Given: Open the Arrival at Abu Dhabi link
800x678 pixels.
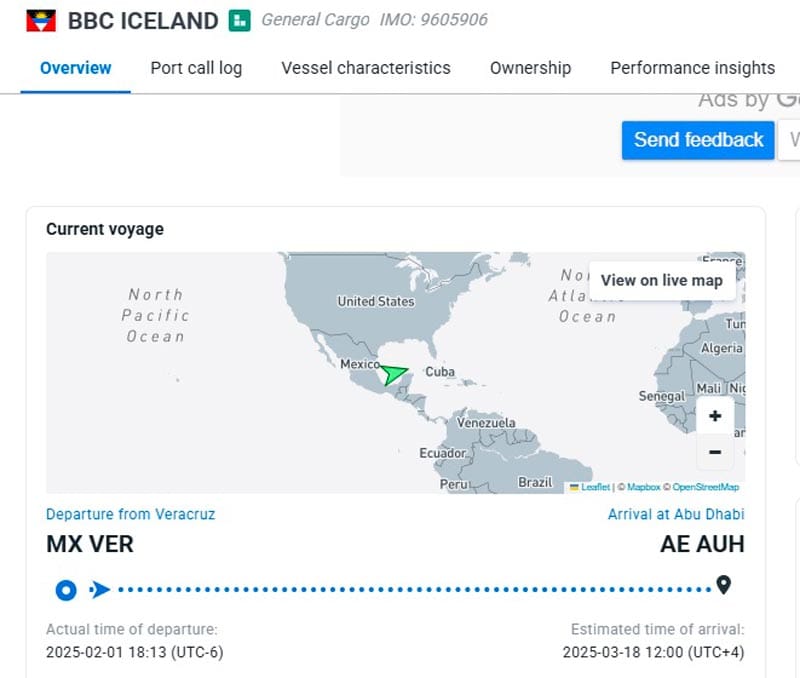Looking at the screenshot, I should (676, 514).
